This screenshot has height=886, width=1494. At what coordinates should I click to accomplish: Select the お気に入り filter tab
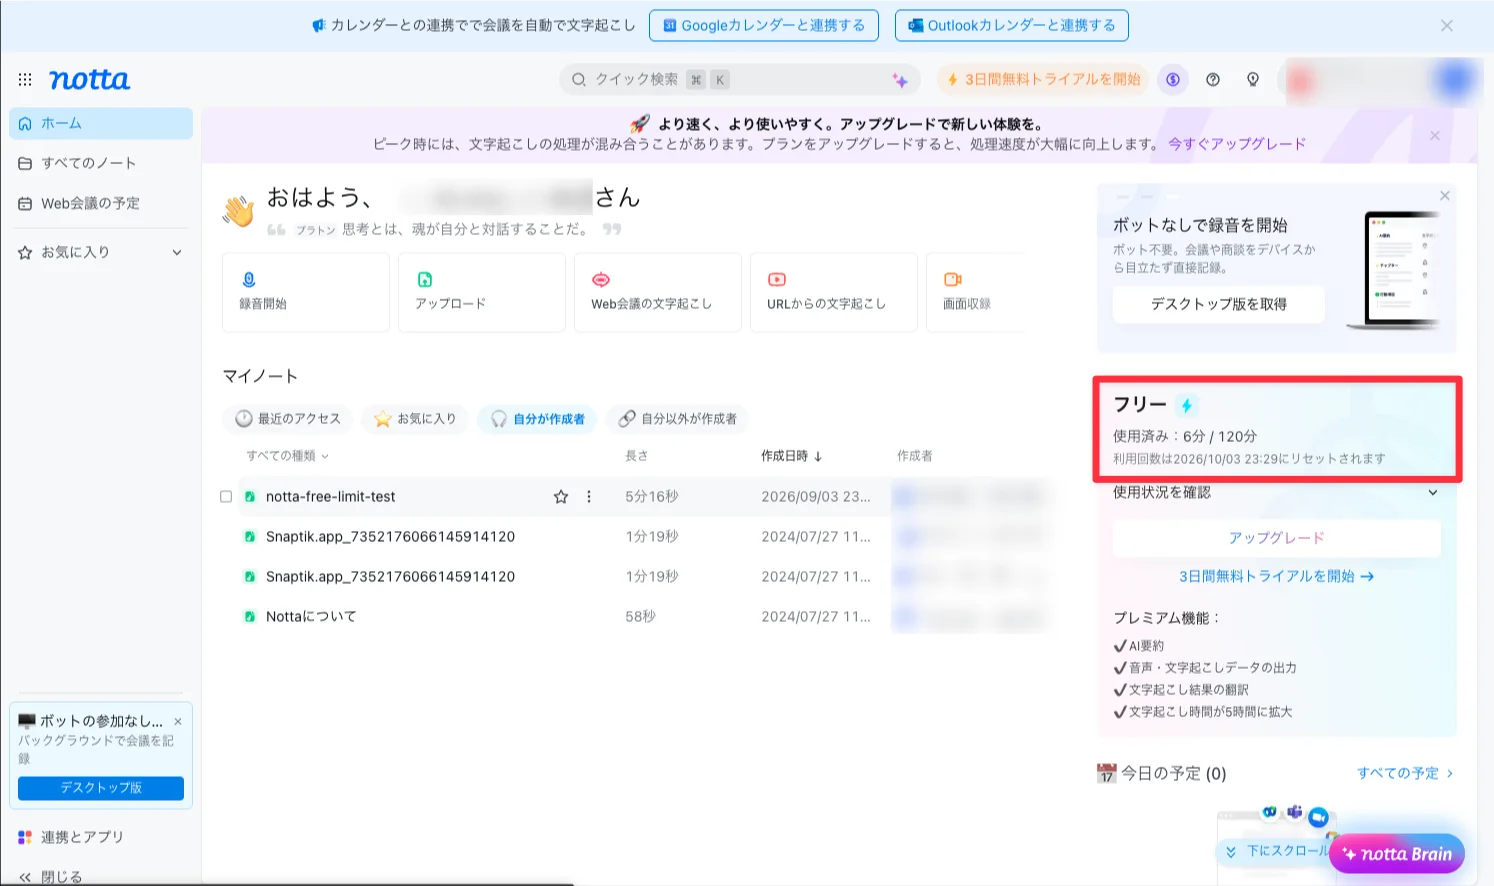tap(415, 418)
